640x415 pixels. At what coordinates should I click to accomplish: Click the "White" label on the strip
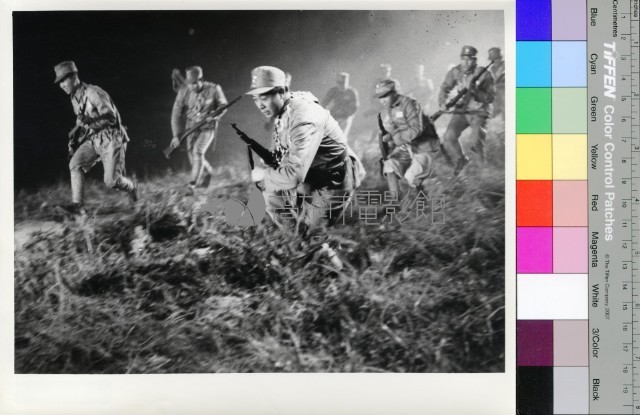pyautogui.click(x=596, y=295)
